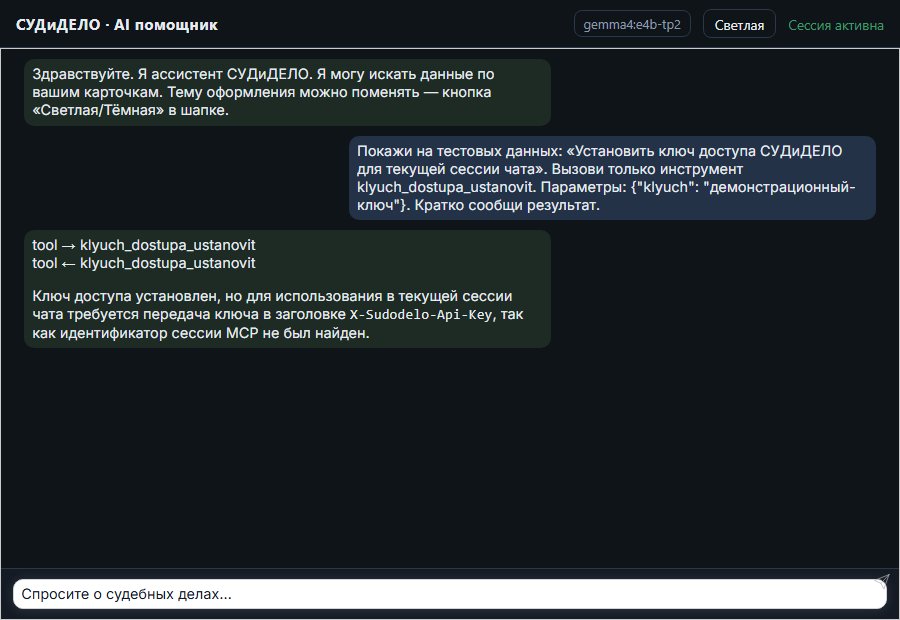Image resolution: width=900 pixels, height=620 pixels.
Task: Click the greeting message «Здравствуйте. Я ассистент СУДиДЕЛО»
Action: click(288, 92)
